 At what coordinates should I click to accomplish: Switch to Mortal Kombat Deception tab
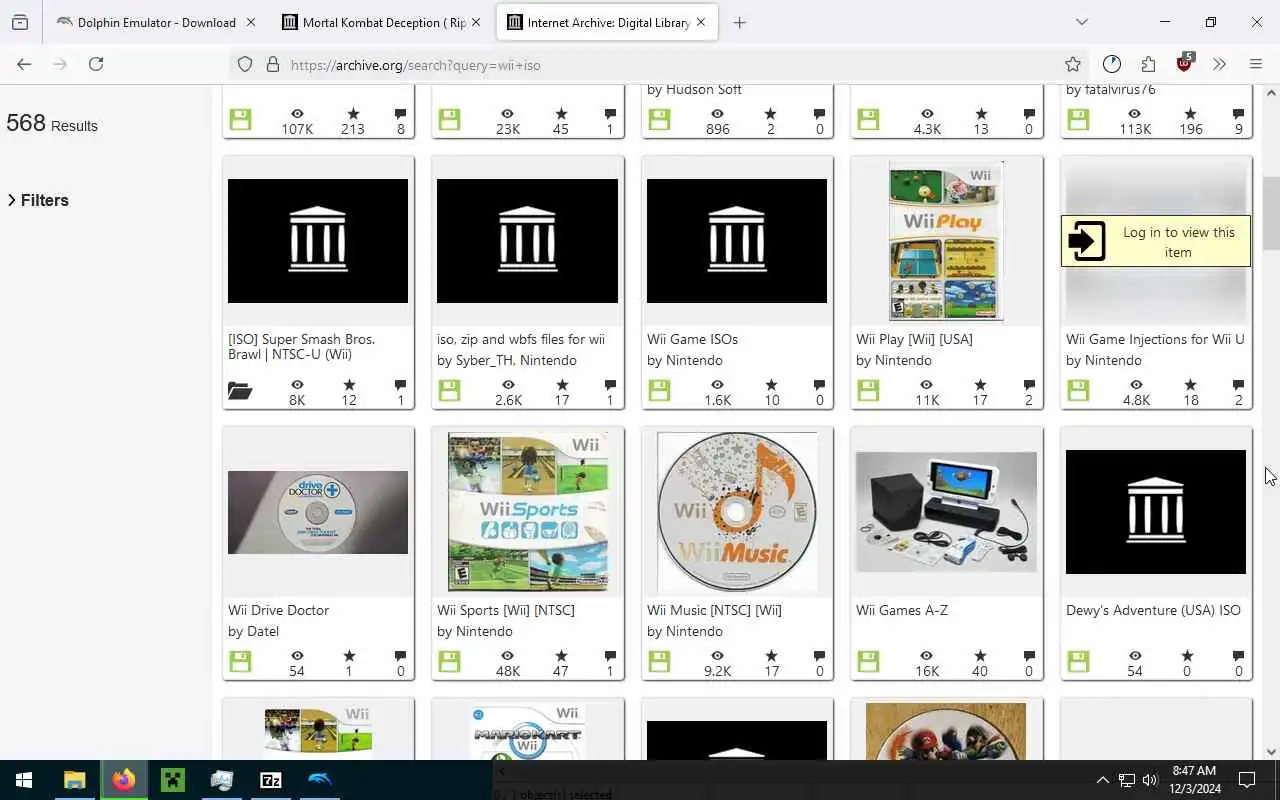click(x=382, y=22)
